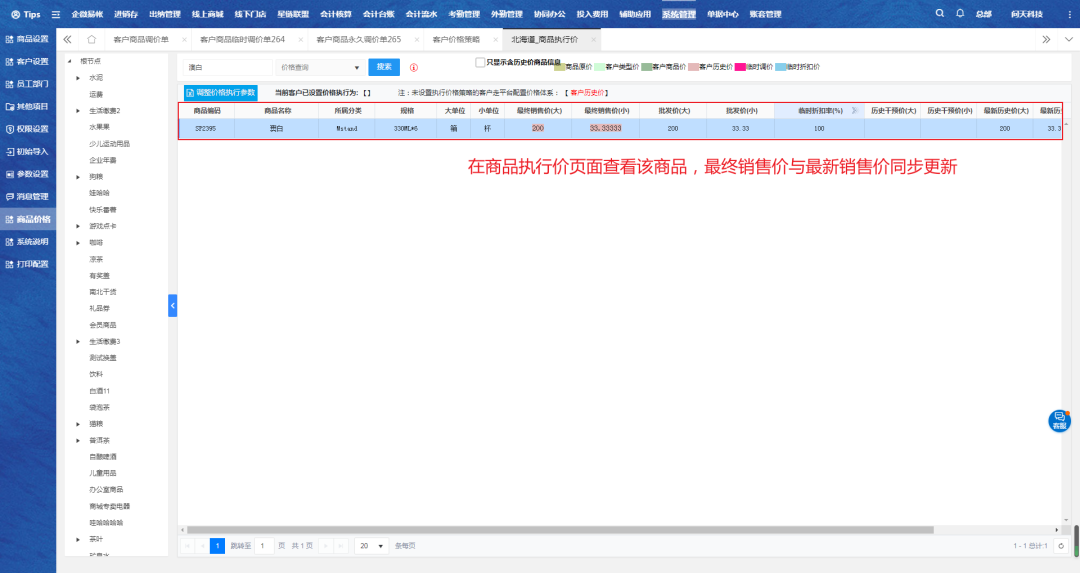Open the 客服 customer service floating icon
The image size is (1080, 573).
(1059, 421)
